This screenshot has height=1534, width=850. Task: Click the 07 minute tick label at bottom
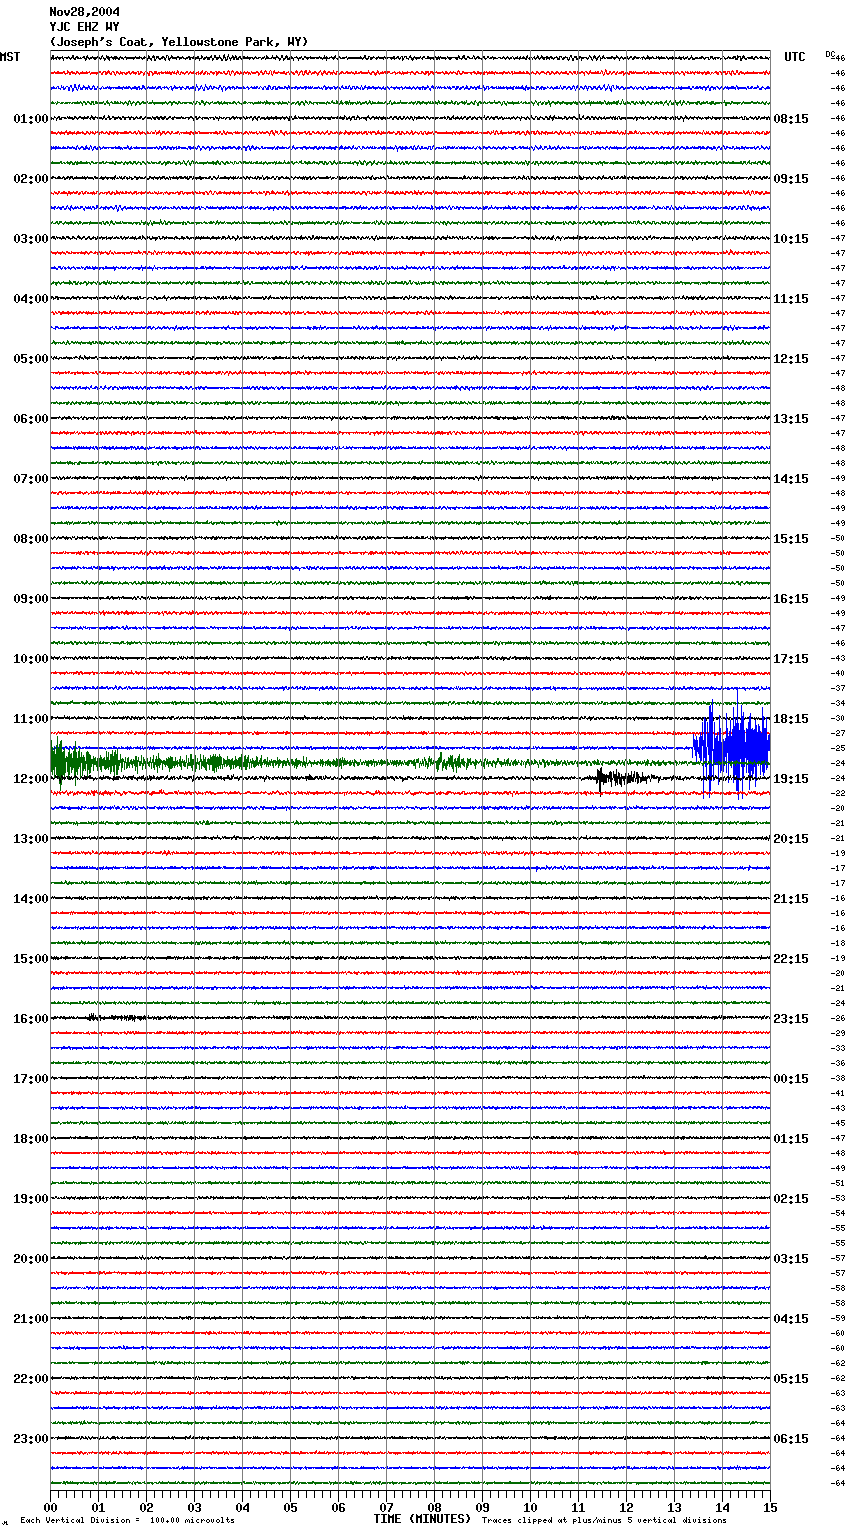(x=386, y=1507)
